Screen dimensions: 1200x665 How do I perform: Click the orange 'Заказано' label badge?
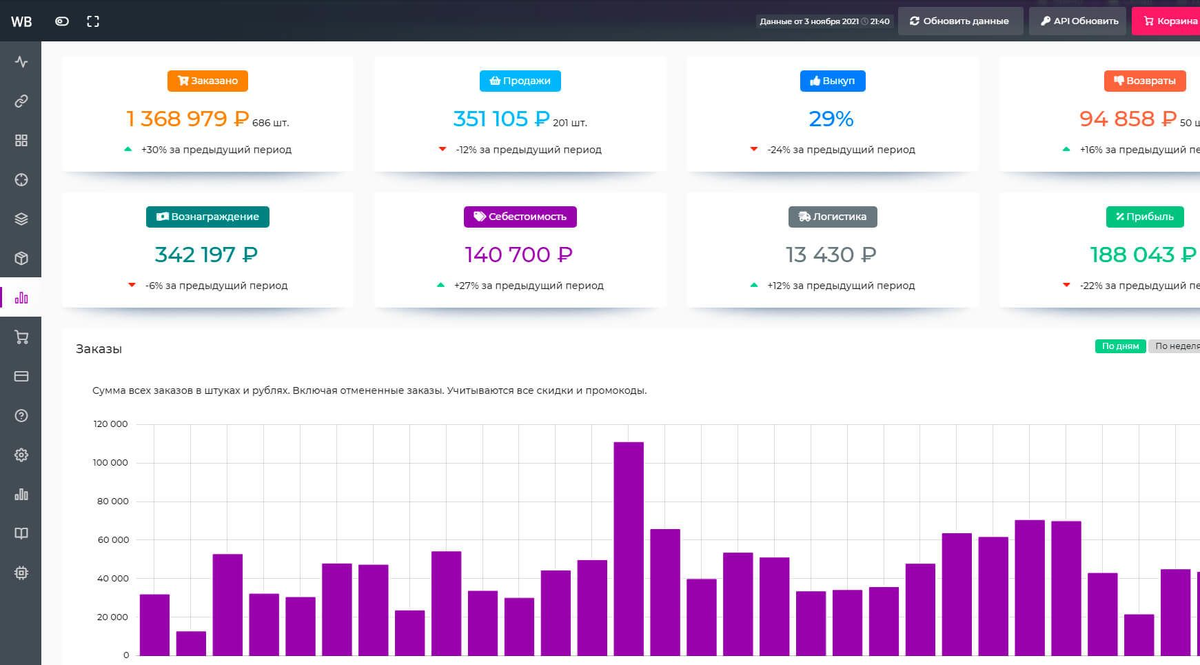coord(208,81)
